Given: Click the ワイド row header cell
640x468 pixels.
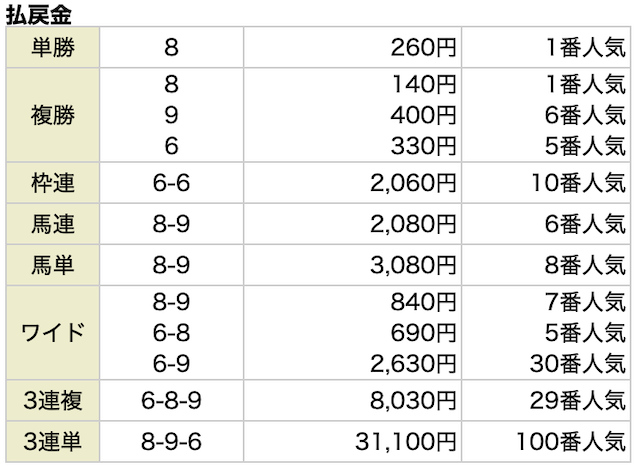Looking at the screenshot, I should click(53, 333).
